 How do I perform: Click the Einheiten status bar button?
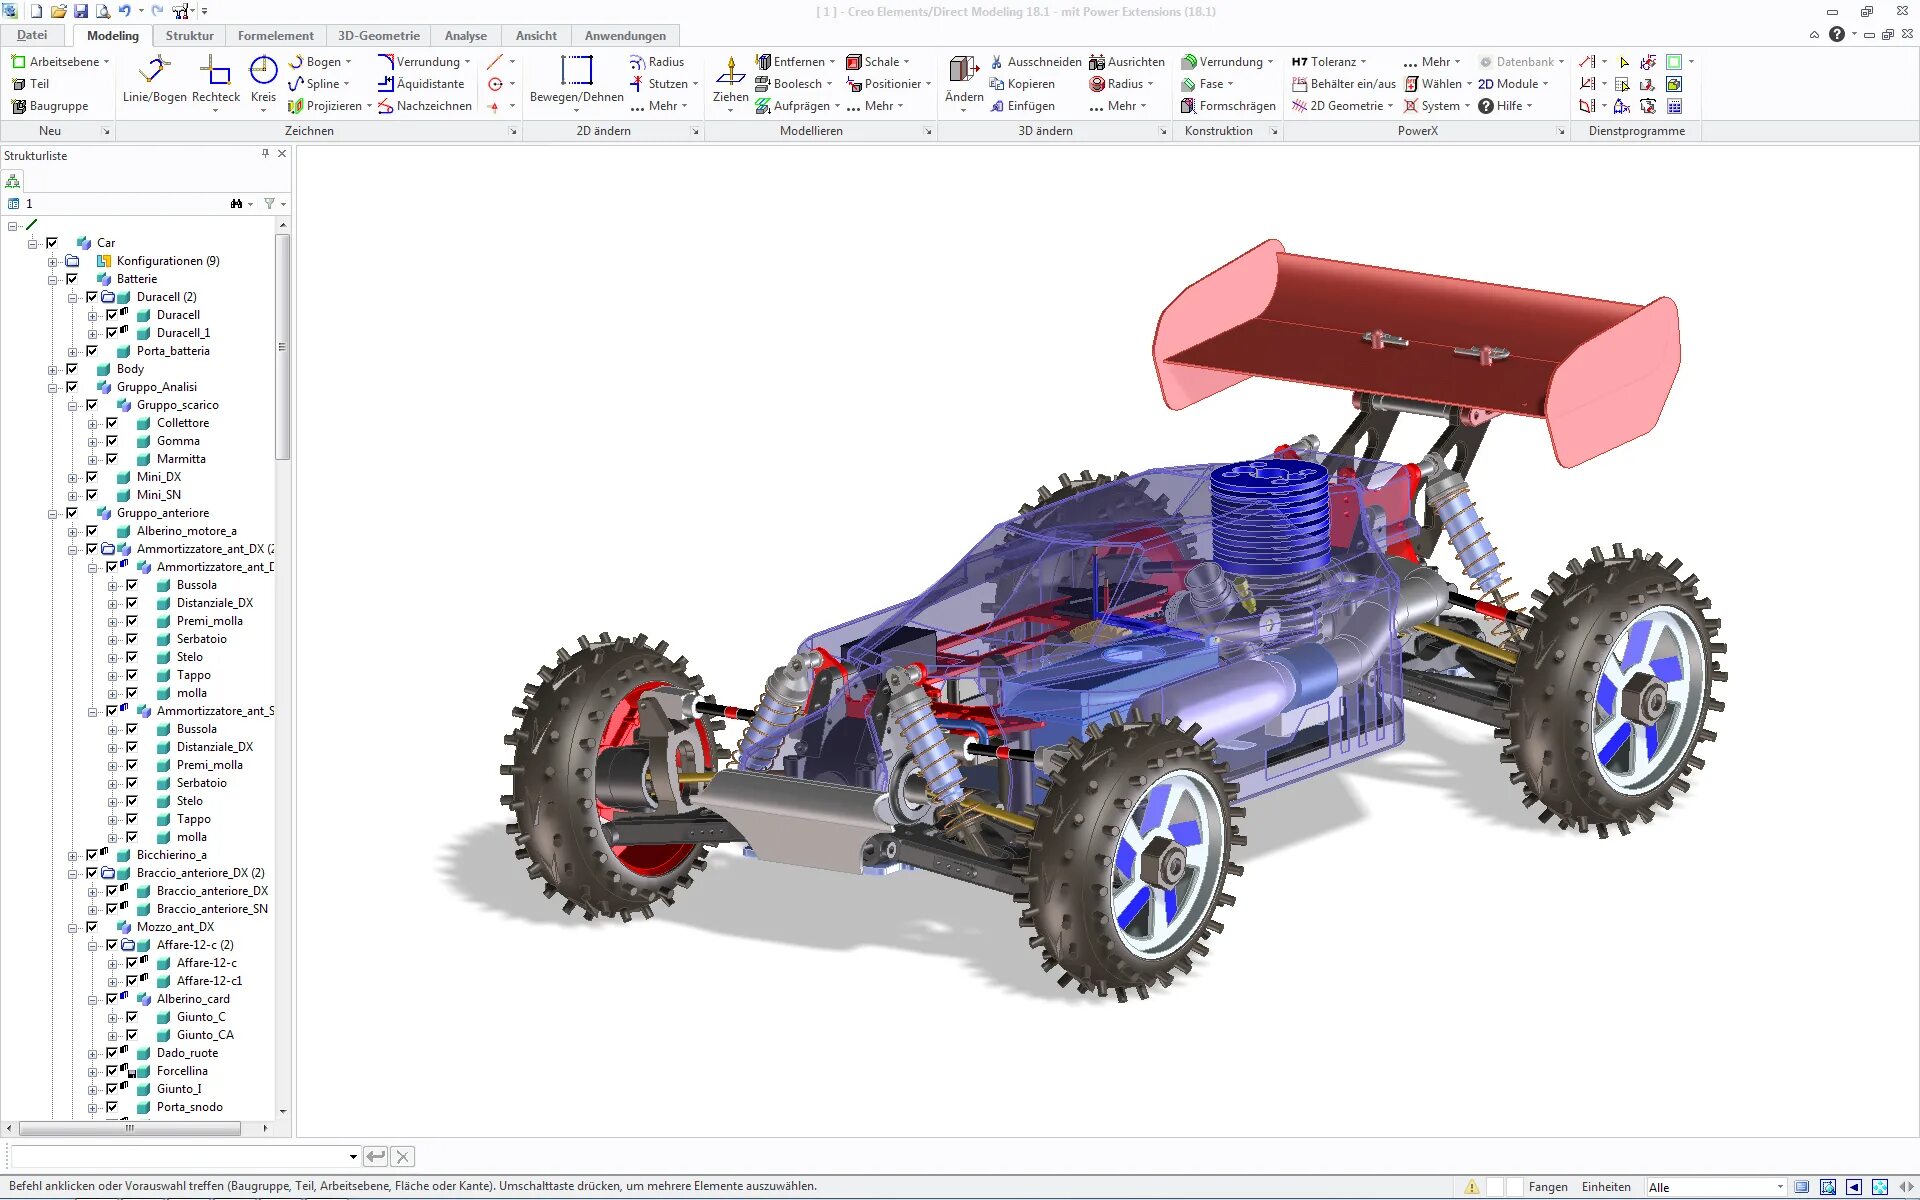click(1605, 1187)
